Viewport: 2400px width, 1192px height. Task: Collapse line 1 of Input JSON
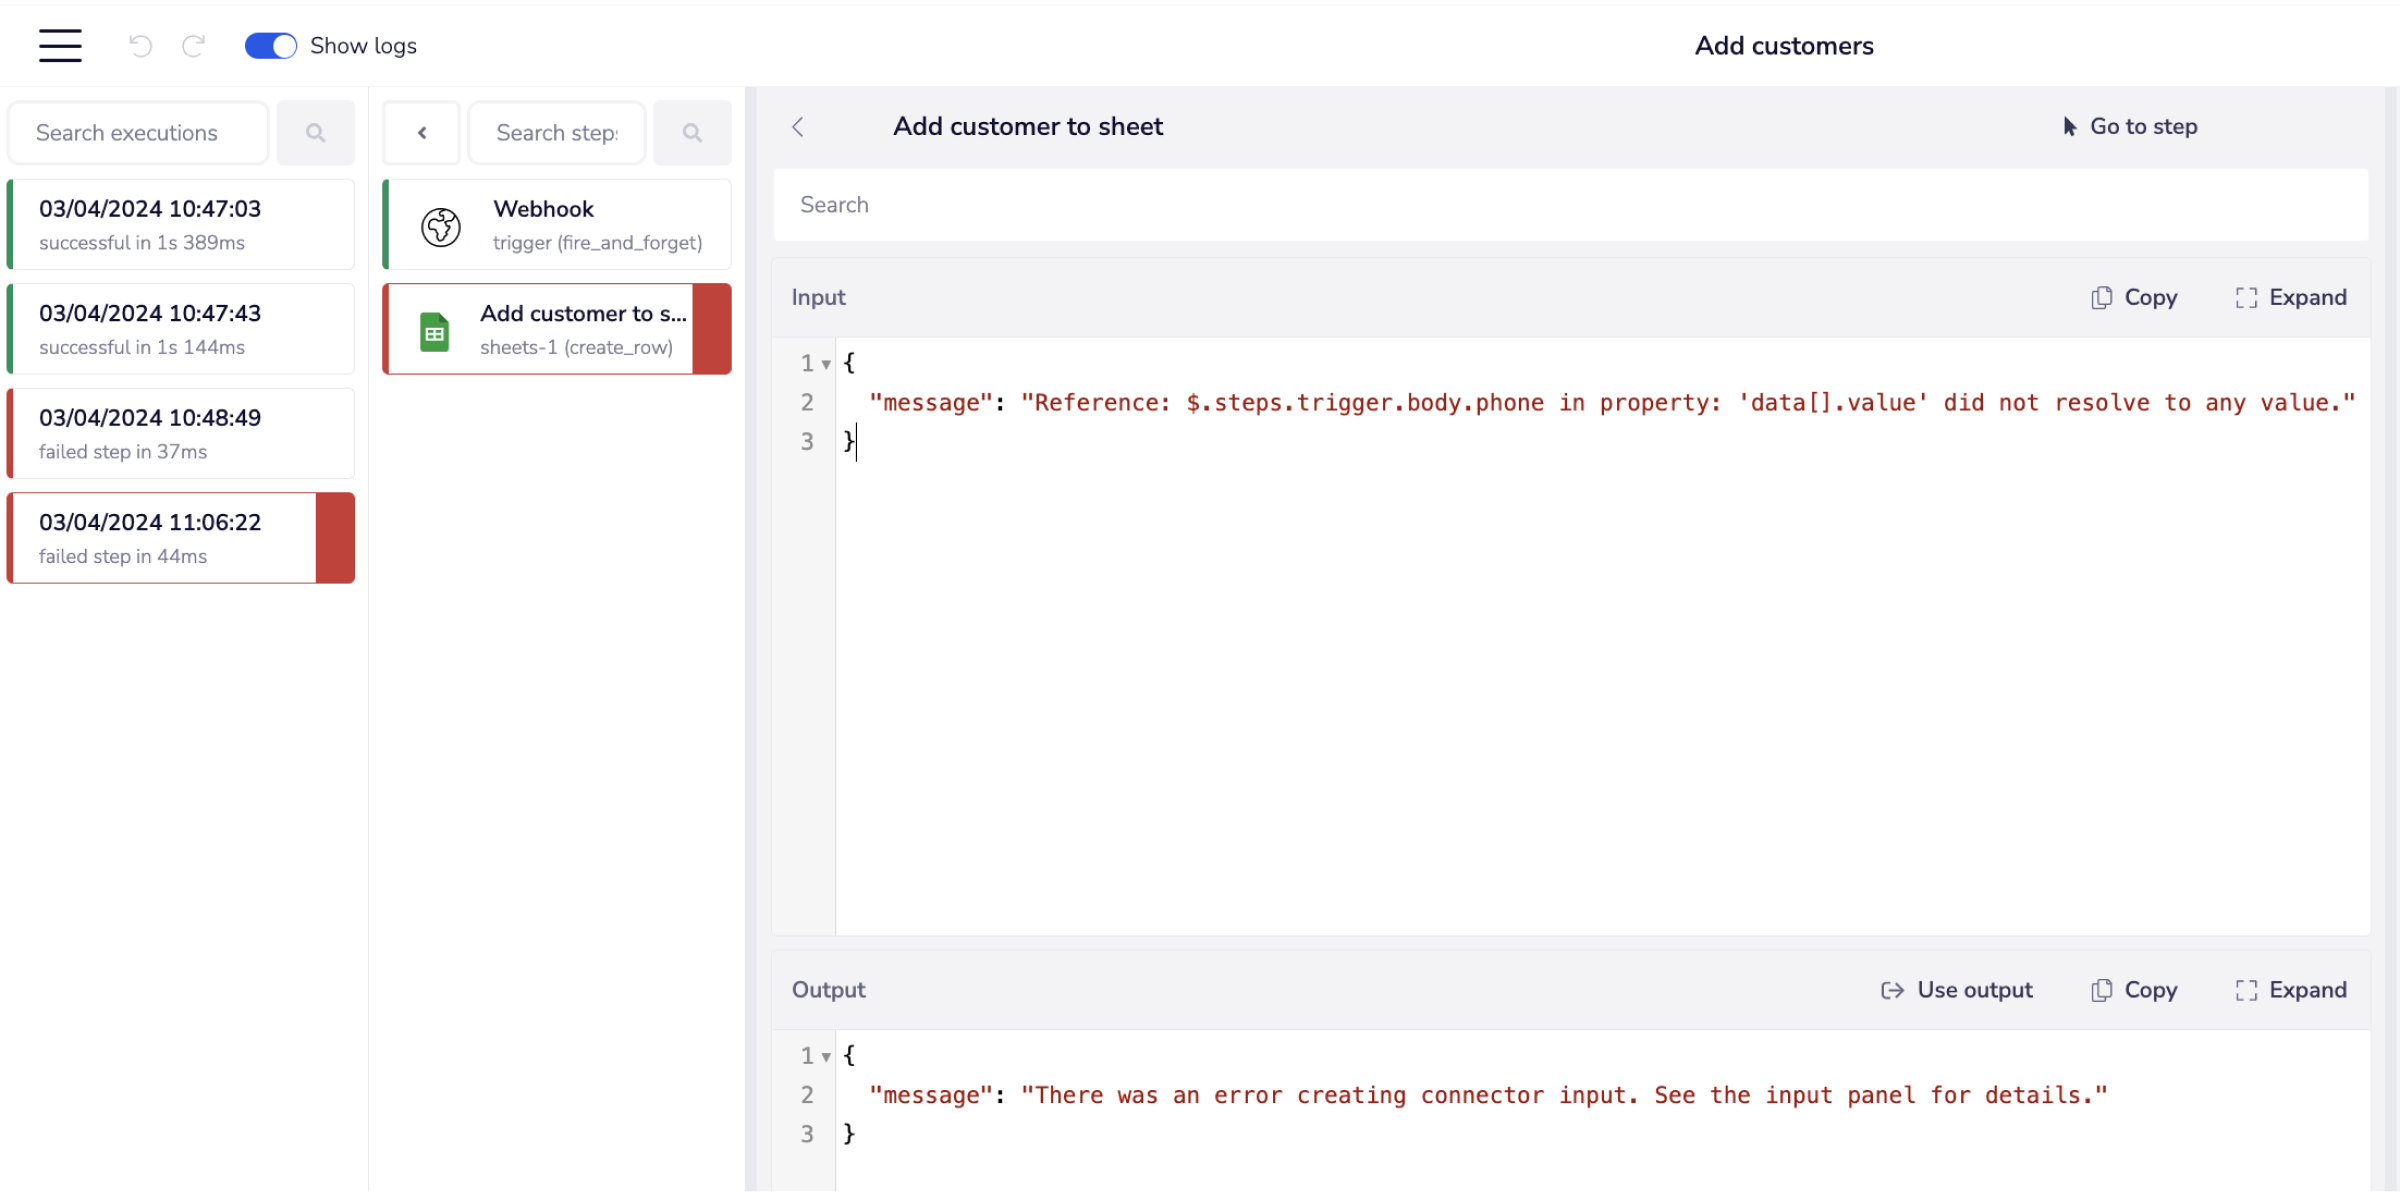[x=827, y=365]
